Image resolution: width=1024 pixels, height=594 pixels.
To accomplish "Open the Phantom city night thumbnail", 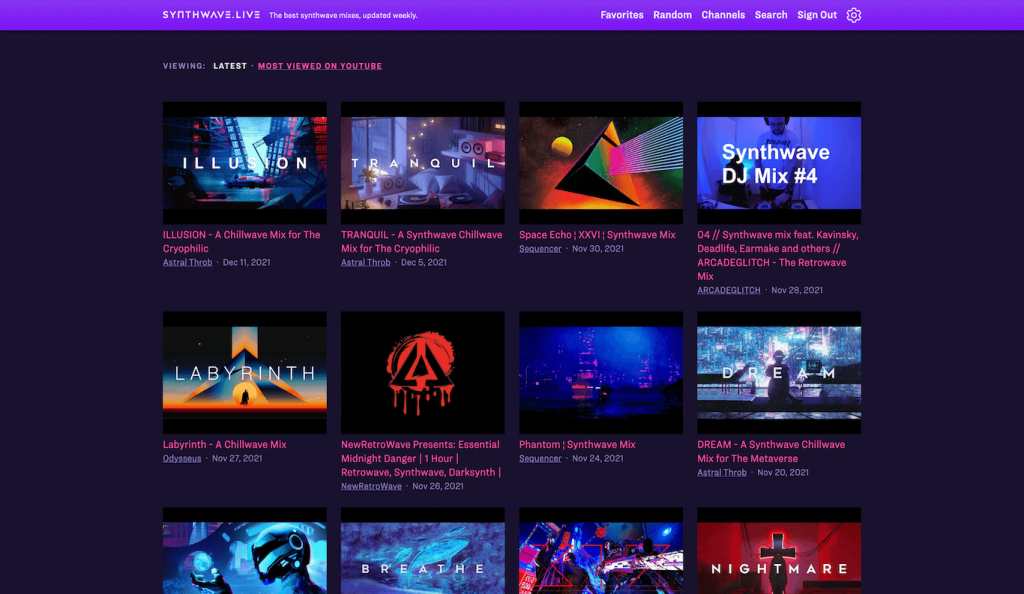I will click(x=601, y=373).
